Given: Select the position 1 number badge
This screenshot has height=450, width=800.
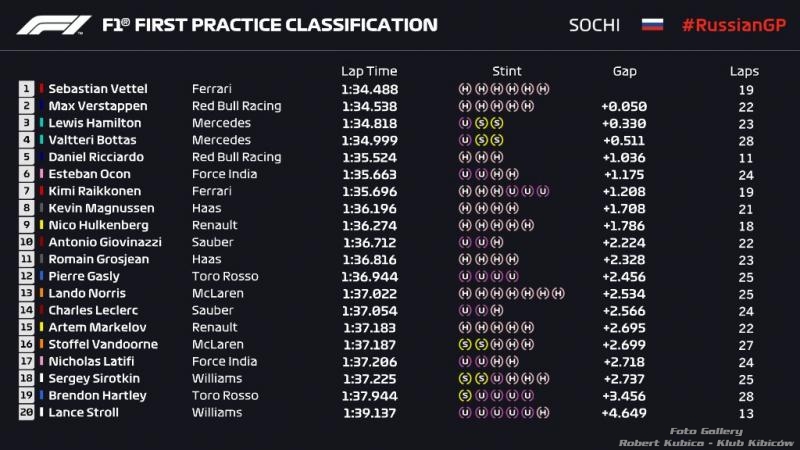Looking at the screenshot, I should tap(27, 89).
